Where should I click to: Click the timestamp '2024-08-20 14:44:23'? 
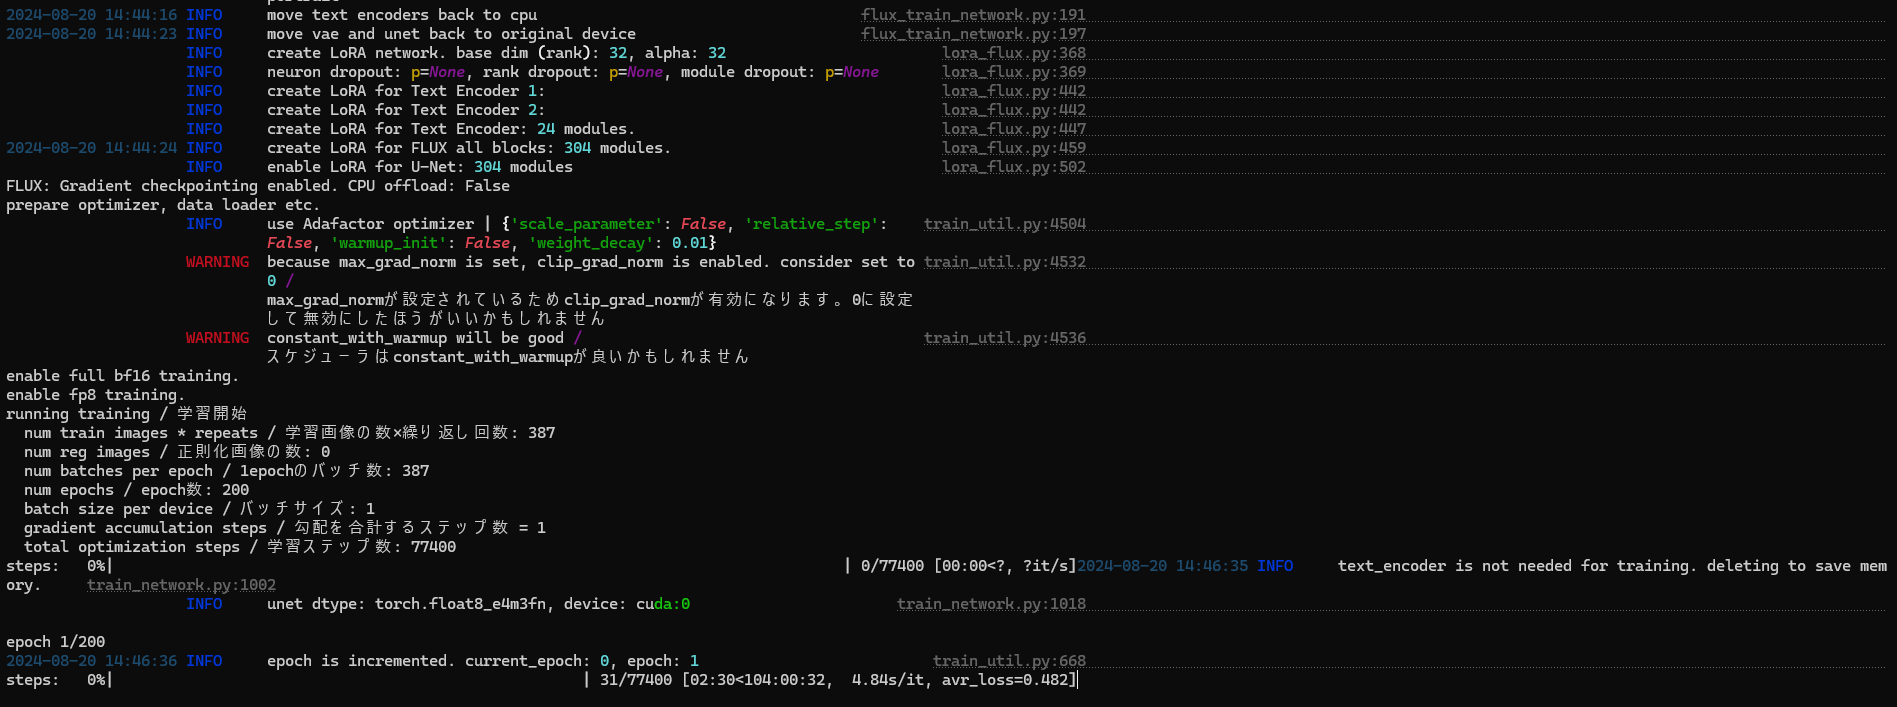(x=91, y=34)
